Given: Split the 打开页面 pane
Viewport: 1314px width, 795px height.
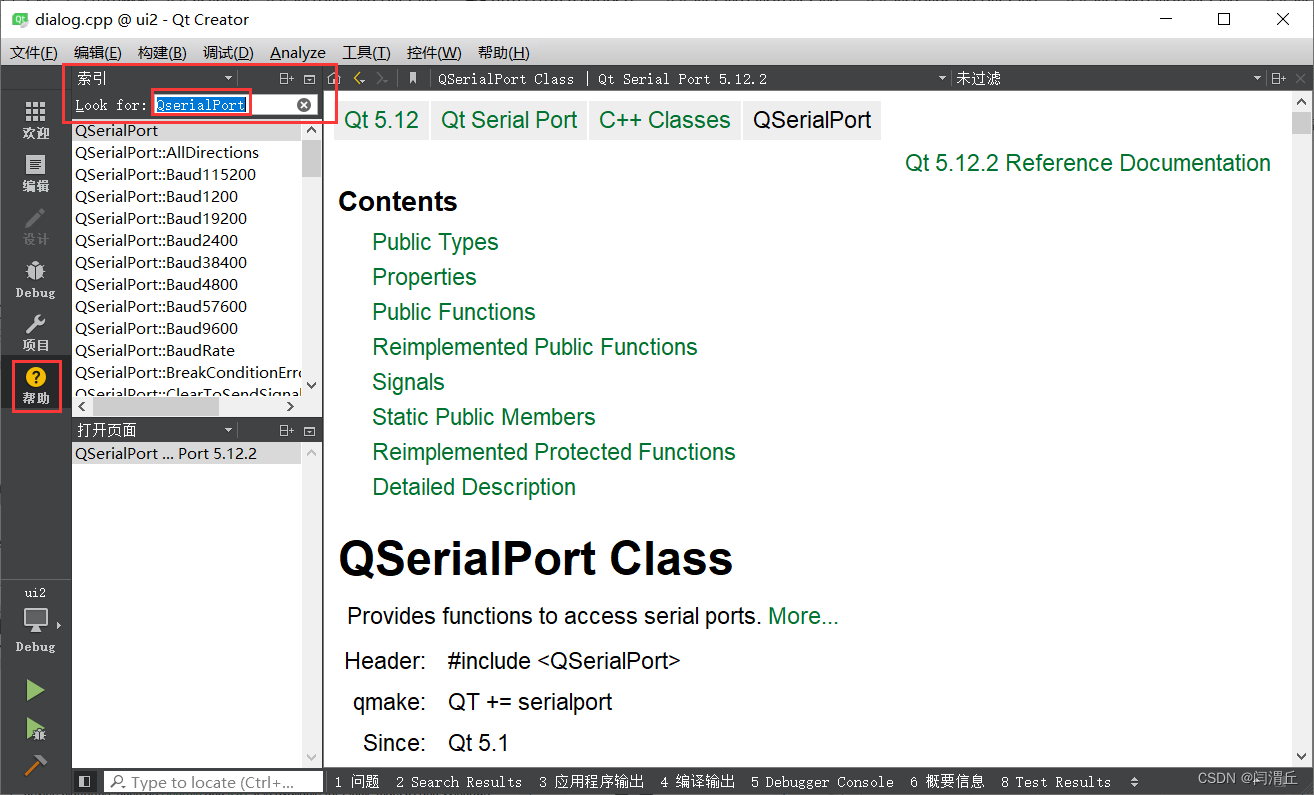Looking at the screenshot, I should click(x=286, y=430).
